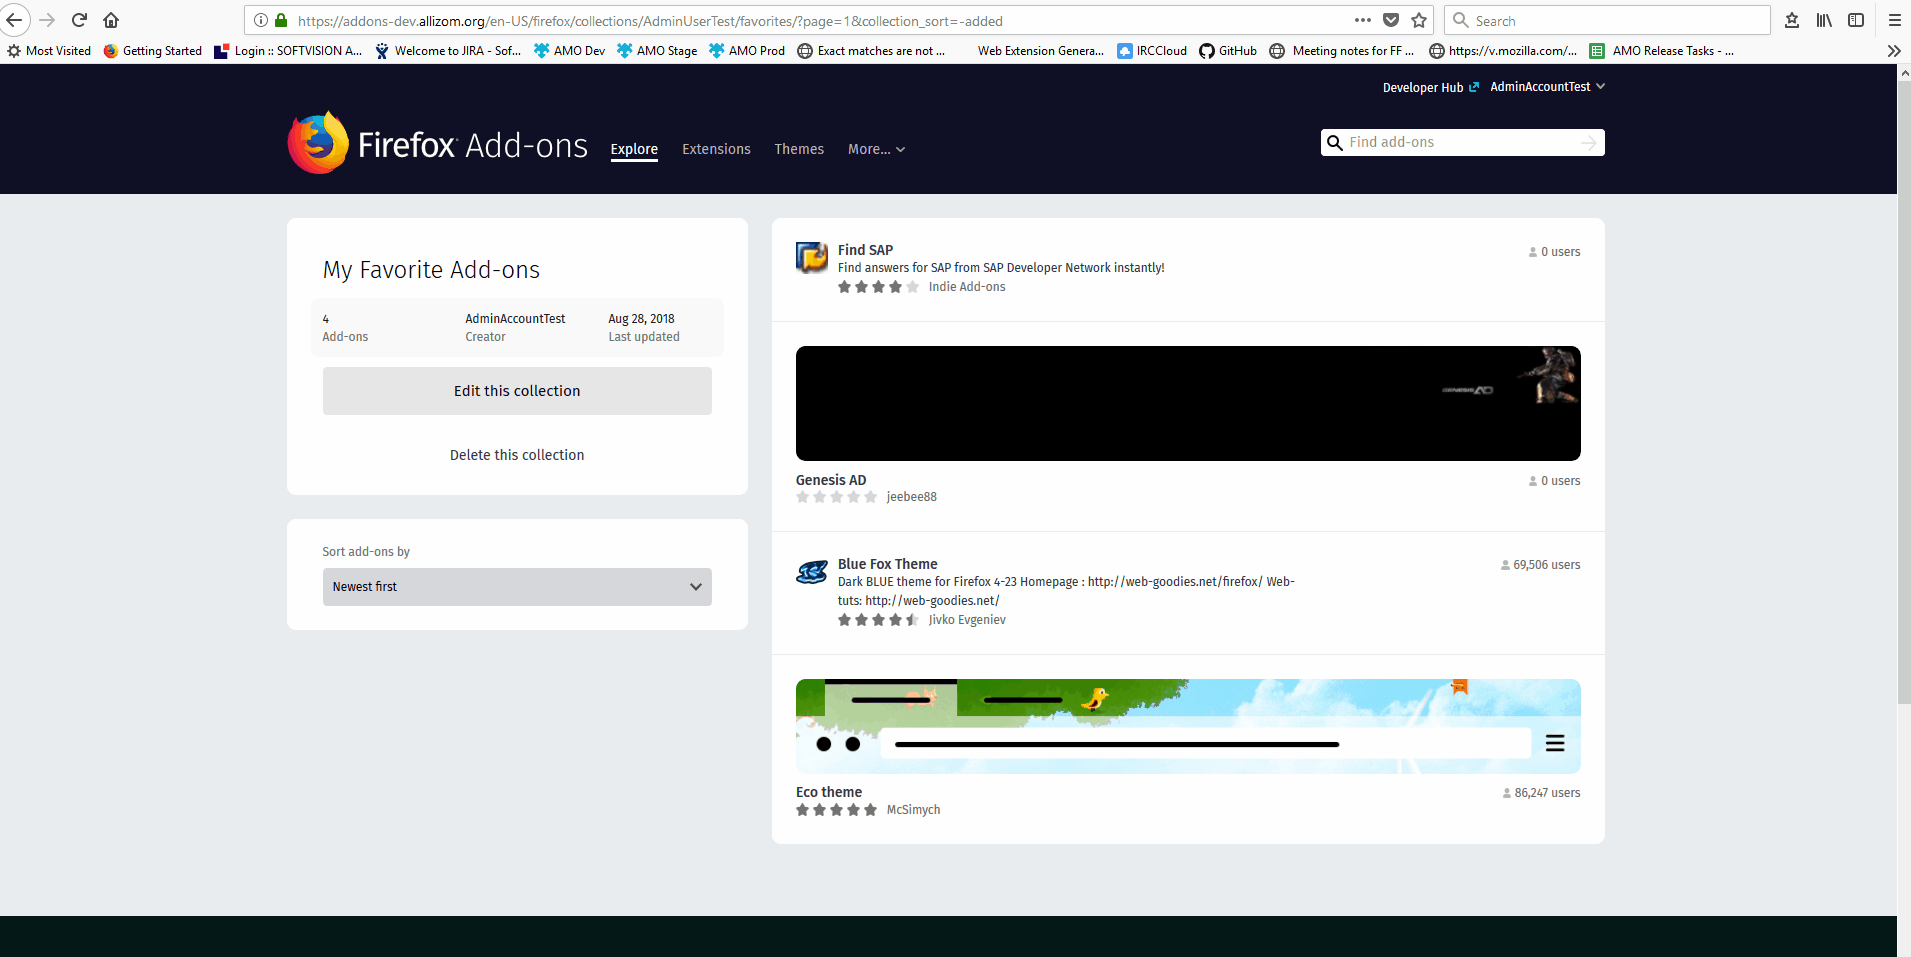Open the Getting Started bookmark
Screen dimensions: 1911x957
pyautogui.click(x=153, y=51)
